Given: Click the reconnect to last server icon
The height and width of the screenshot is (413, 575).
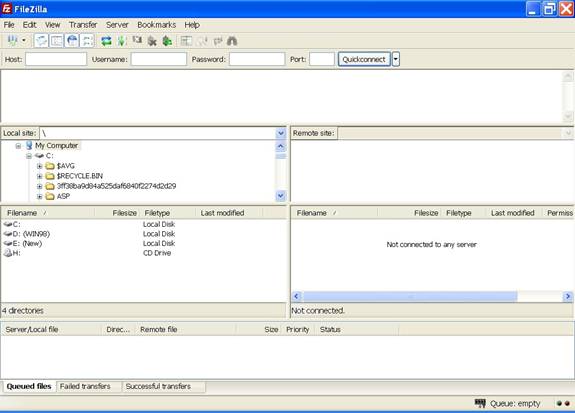Looking at the screenshot, I should 167,41.
